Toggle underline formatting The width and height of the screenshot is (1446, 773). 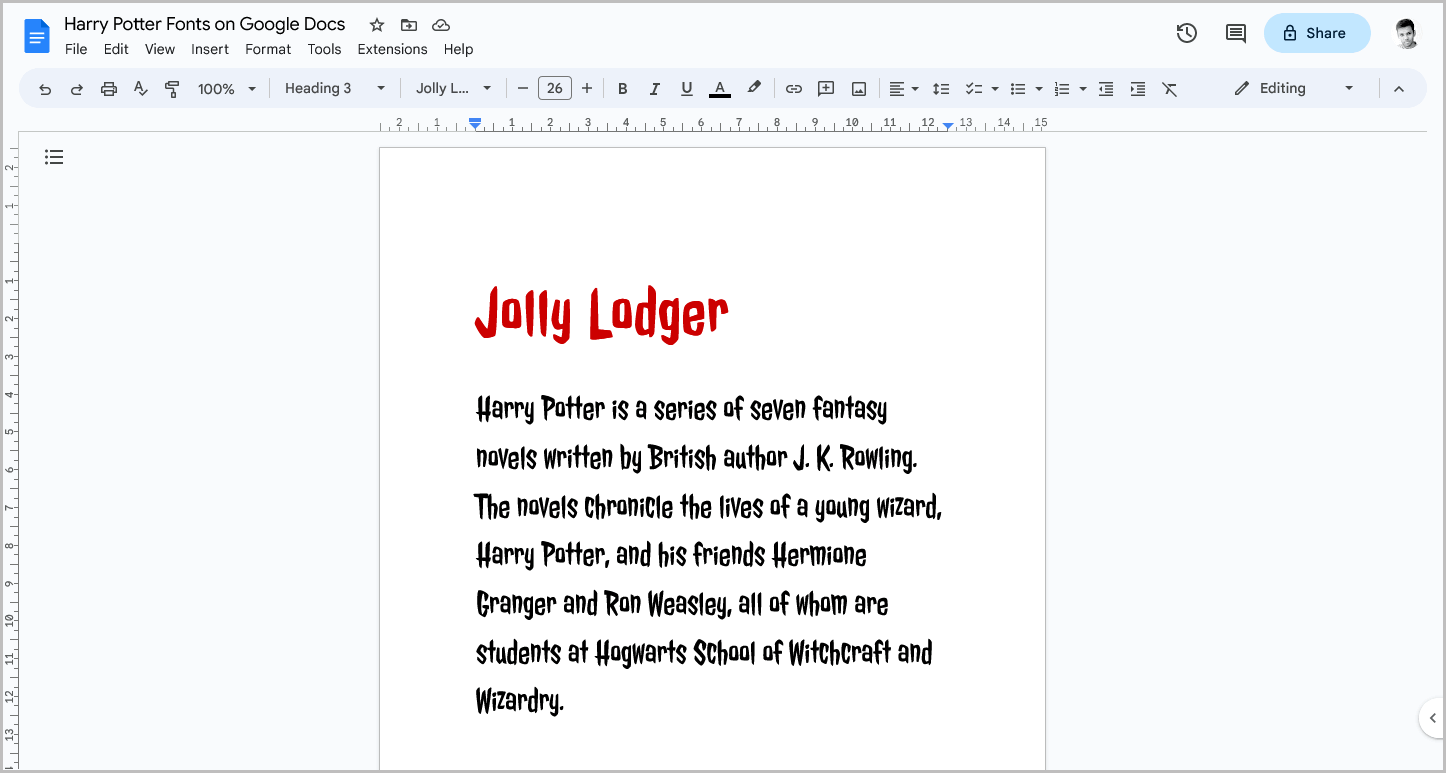(686, 88)
